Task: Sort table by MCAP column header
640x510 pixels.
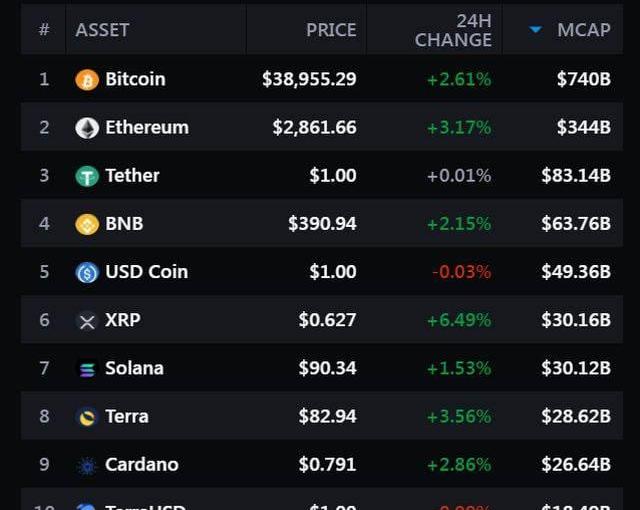Action: click(x=584, y=30)
